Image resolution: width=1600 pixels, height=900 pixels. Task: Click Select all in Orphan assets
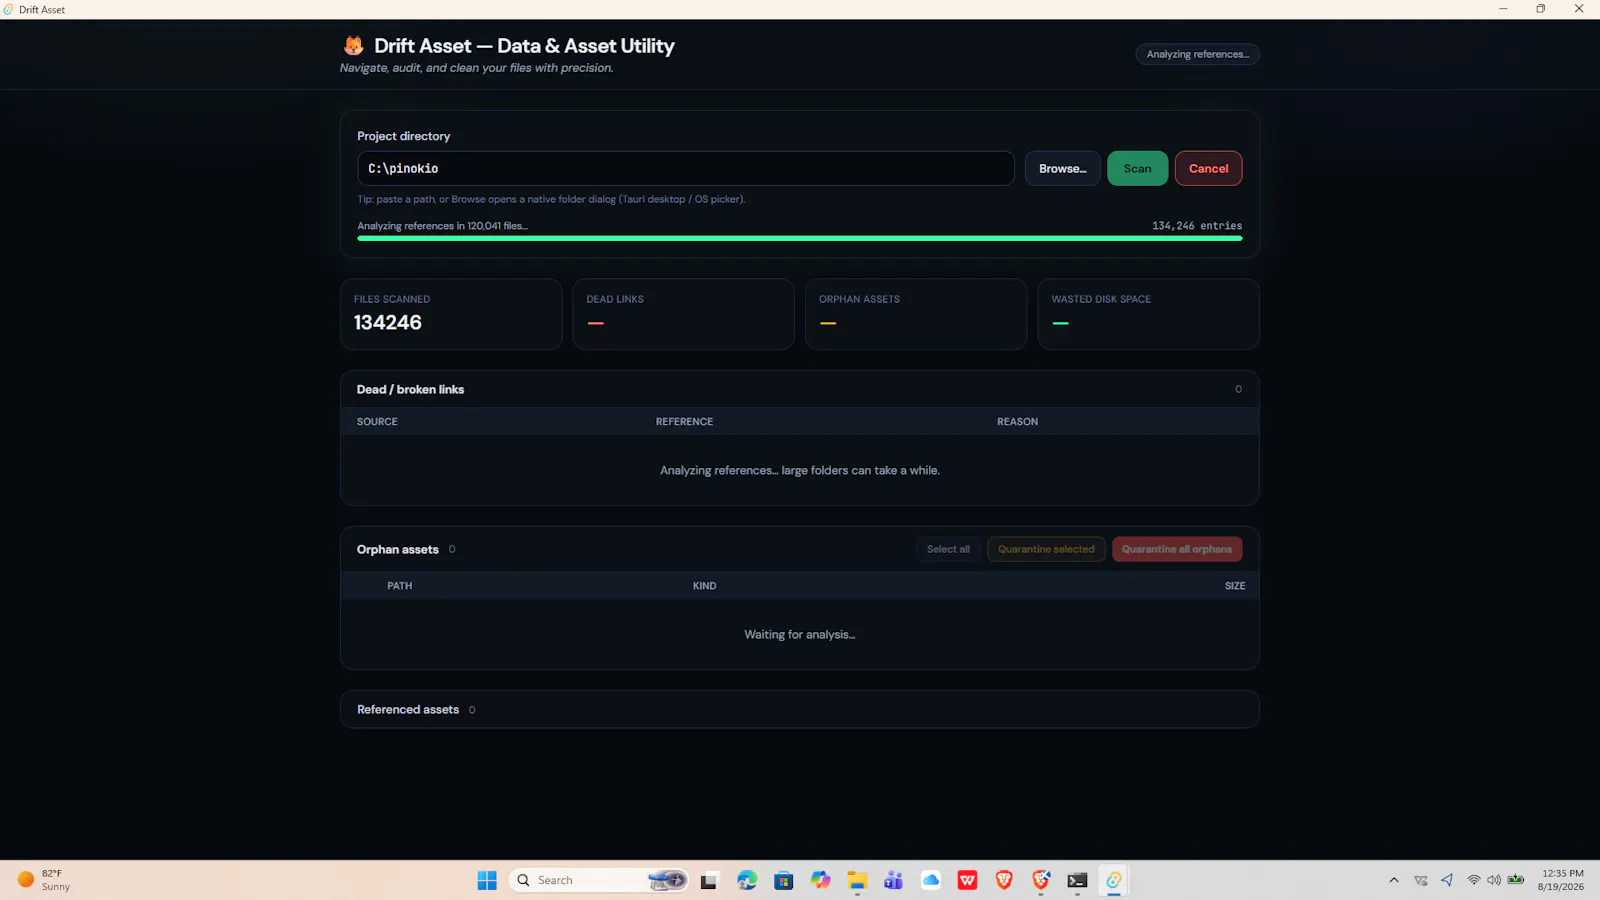(x=948, y=549)
